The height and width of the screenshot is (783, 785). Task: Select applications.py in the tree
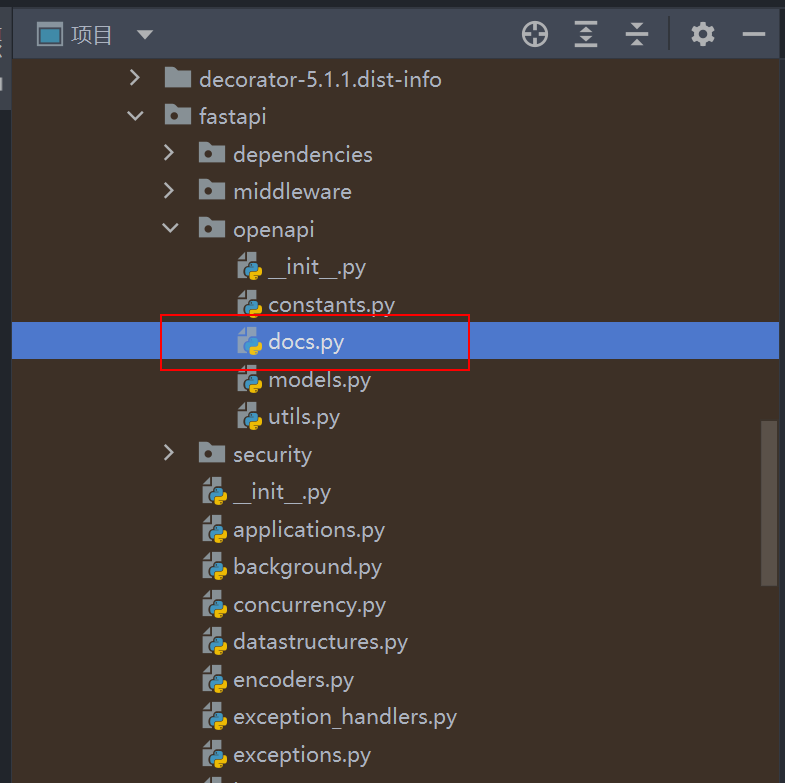309,530
